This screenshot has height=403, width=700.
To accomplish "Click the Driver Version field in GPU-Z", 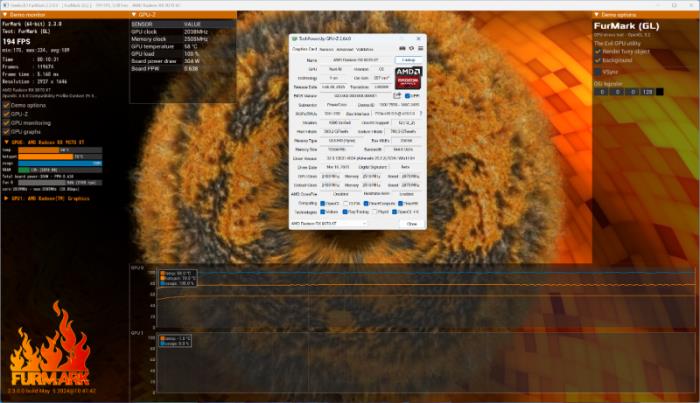I will pyautogui.click(x=370, y=158).
